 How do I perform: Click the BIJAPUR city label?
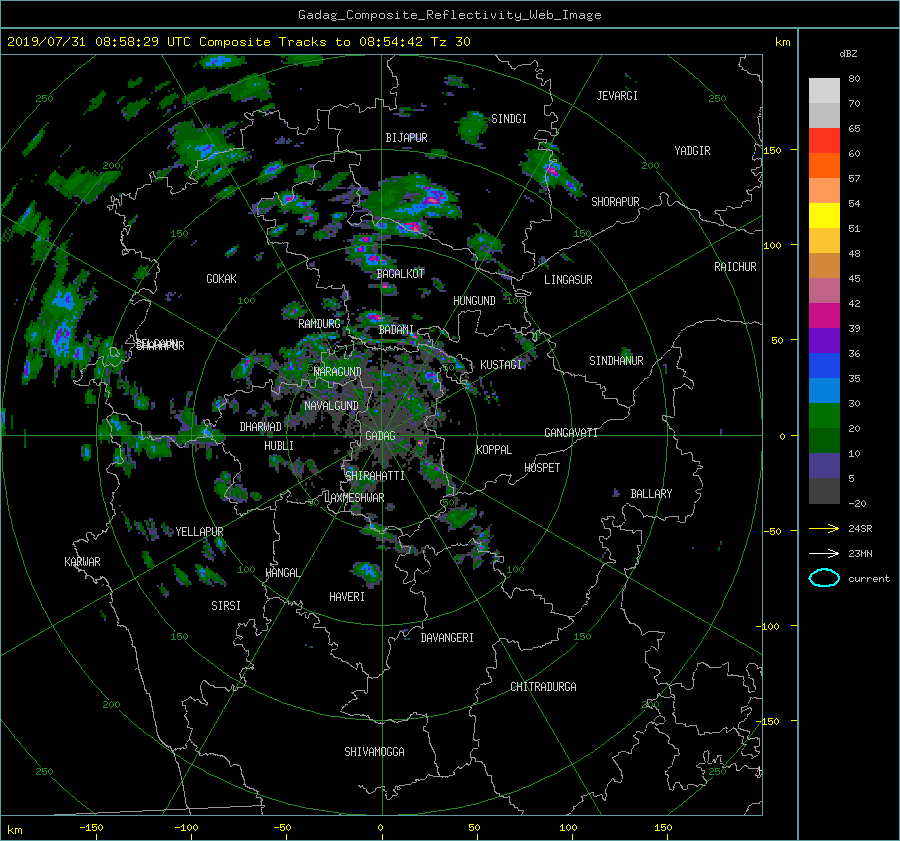[x=406, y=138]
